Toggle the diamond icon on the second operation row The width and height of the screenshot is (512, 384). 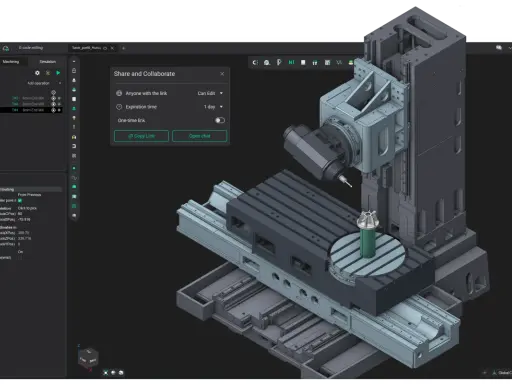pos(53,104)
